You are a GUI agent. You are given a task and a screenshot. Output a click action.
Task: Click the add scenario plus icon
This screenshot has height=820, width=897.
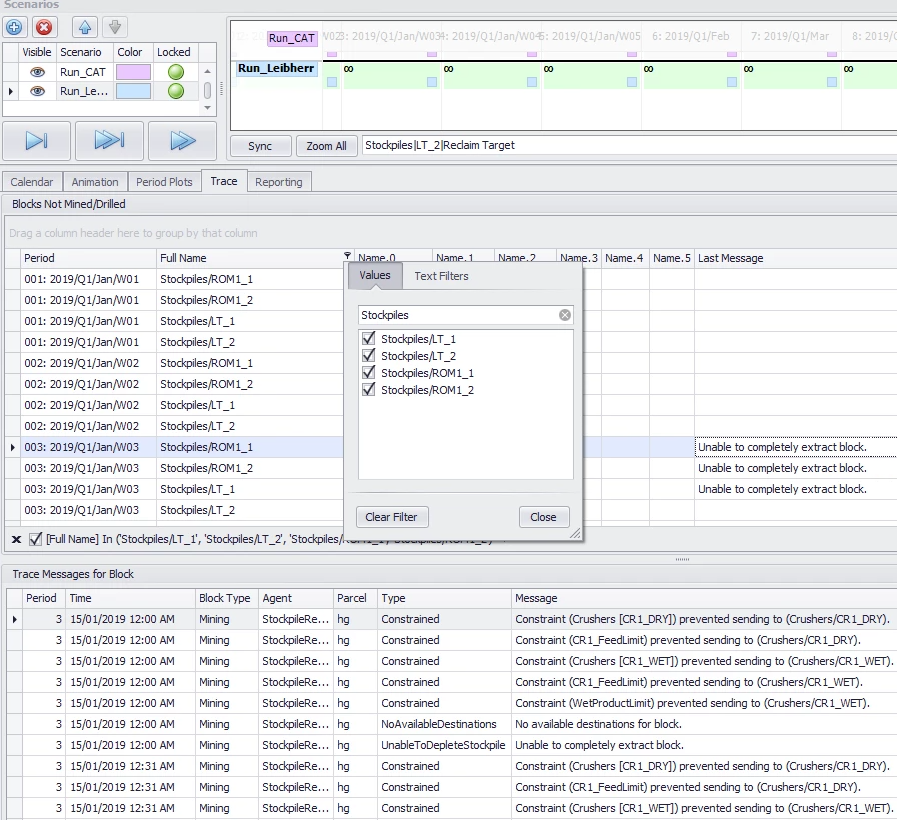coord(16,27)
